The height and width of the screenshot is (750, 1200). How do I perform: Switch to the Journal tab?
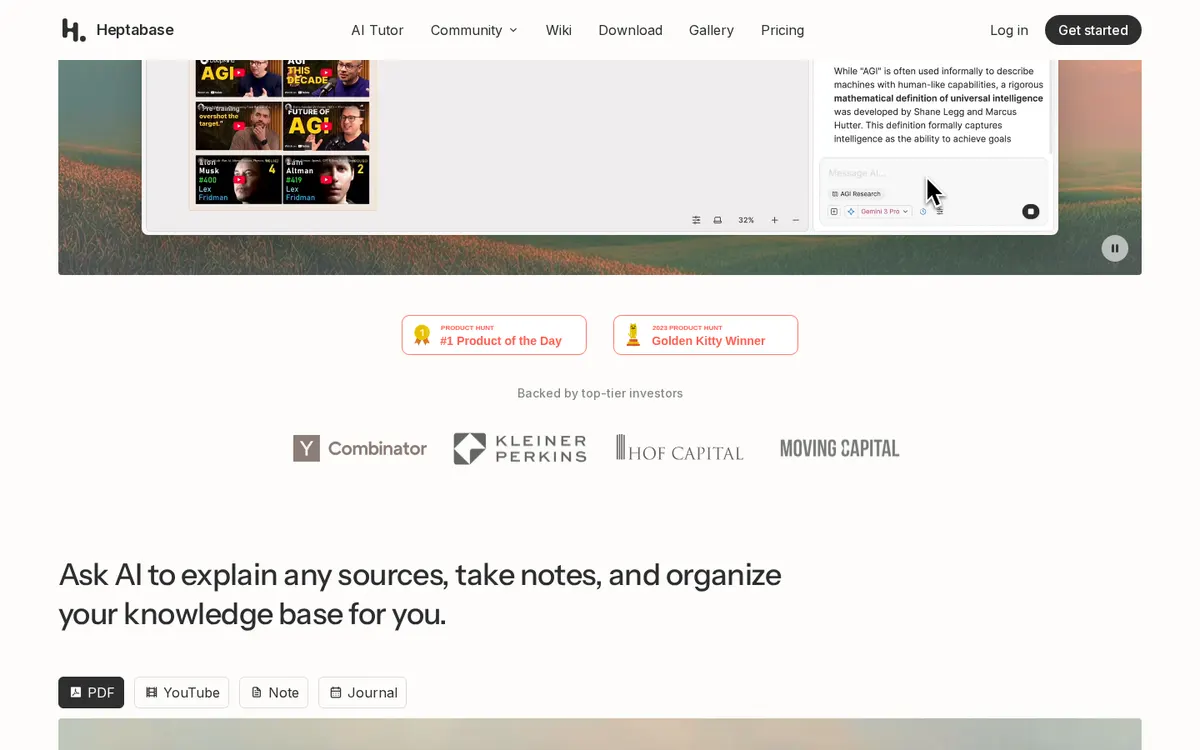pos(362,692)
